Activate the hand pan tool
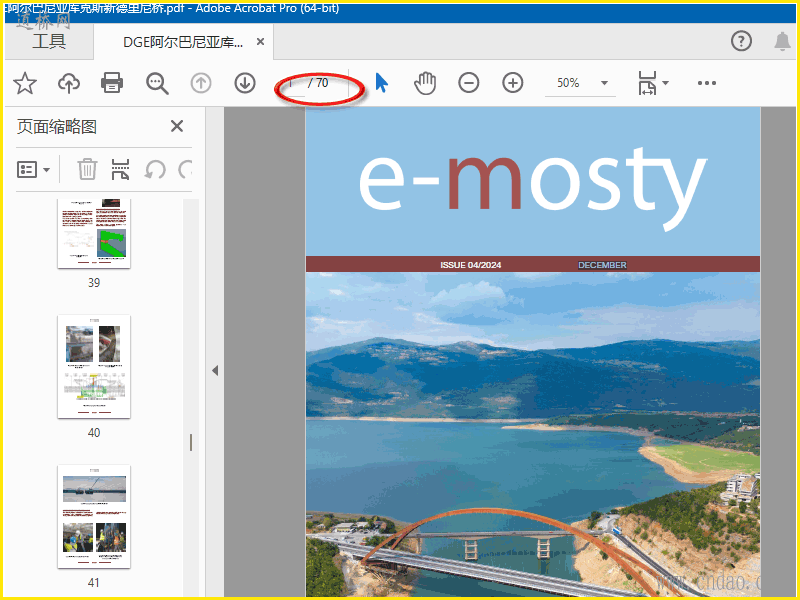800x600 pixels. (x=425, y=83)
